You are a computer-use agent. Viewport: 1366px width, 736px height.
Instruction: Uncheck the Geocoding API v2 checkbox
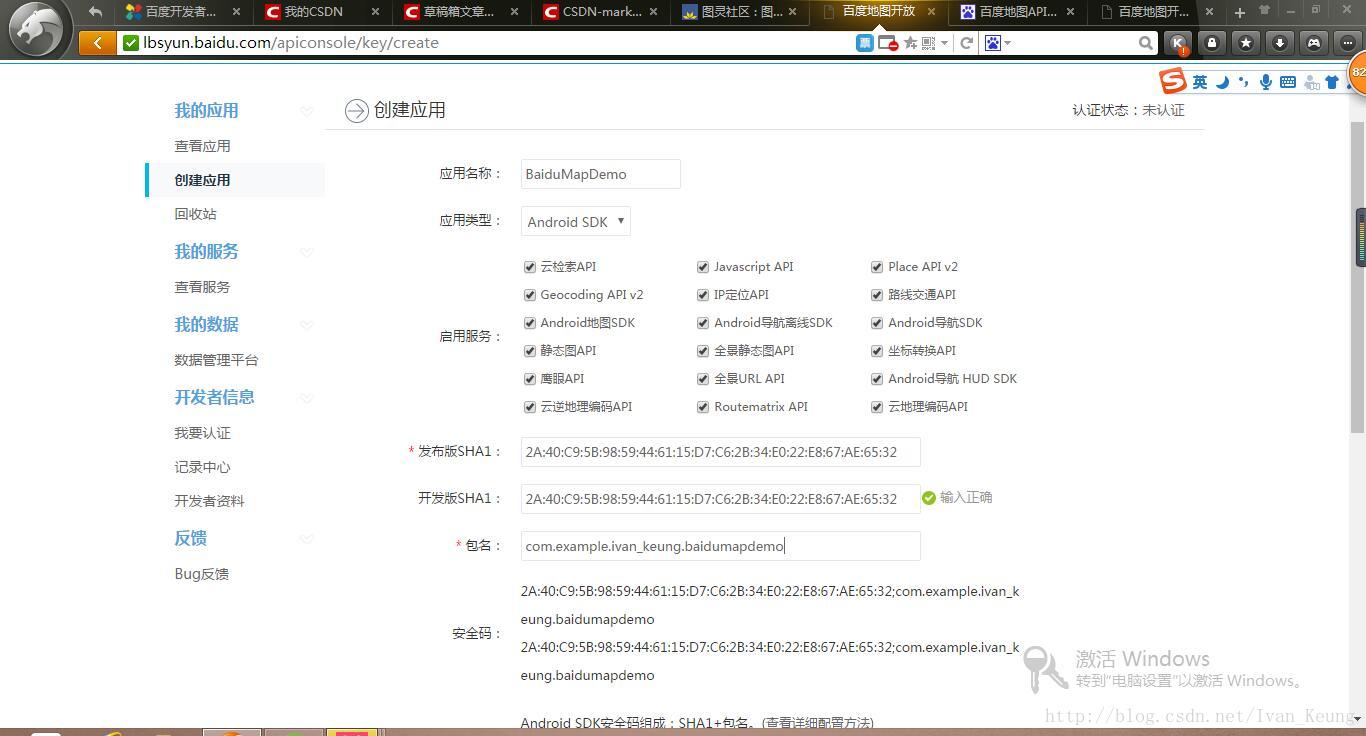tap(530, 295)
